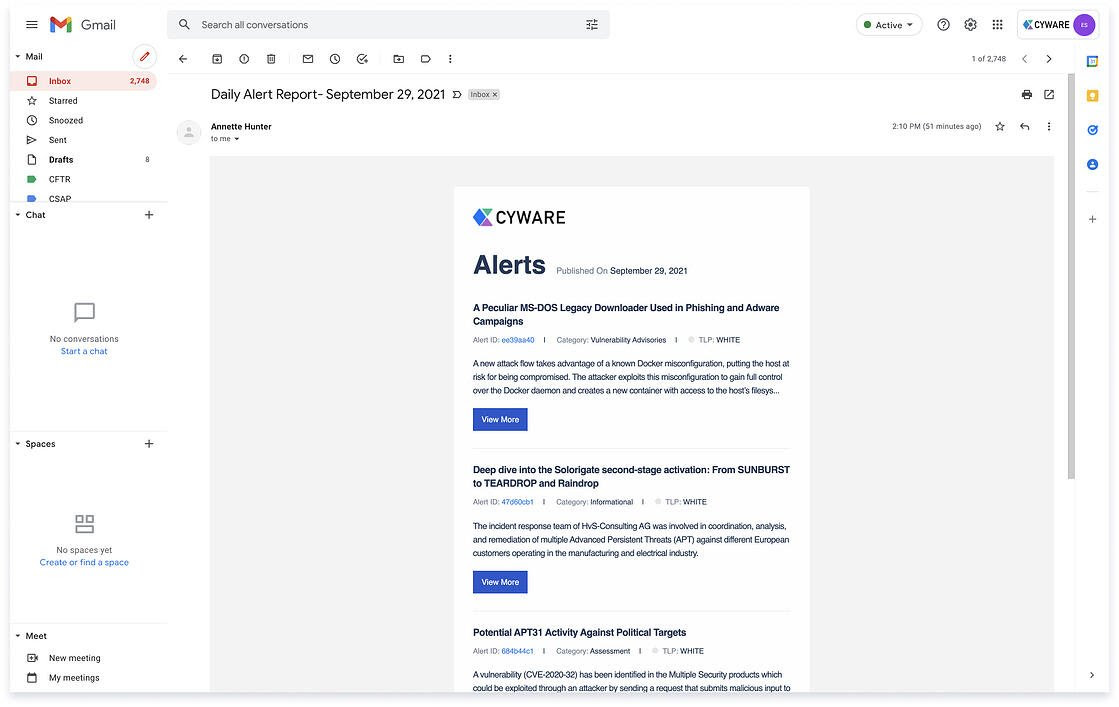This screenshot has width=1119, height=707.
Task: Open the Active status dropdown
Action: (888, 25)
